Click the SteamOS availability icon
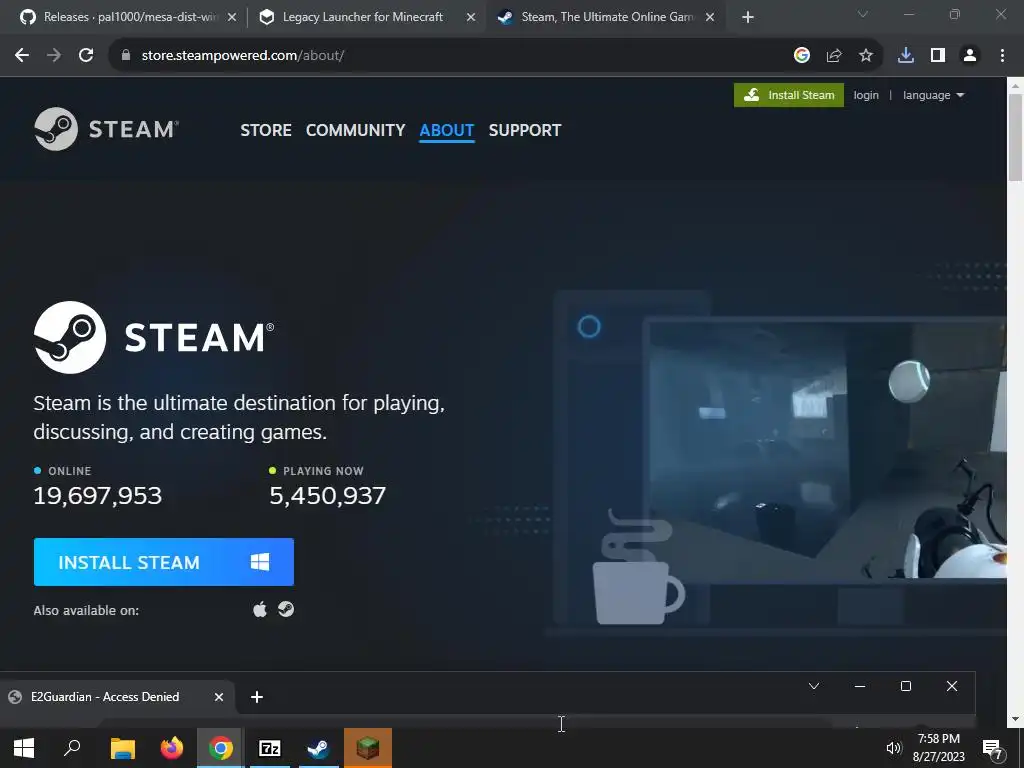The width and height of the screenshot is (1024, 768). [x=286, y=609]
